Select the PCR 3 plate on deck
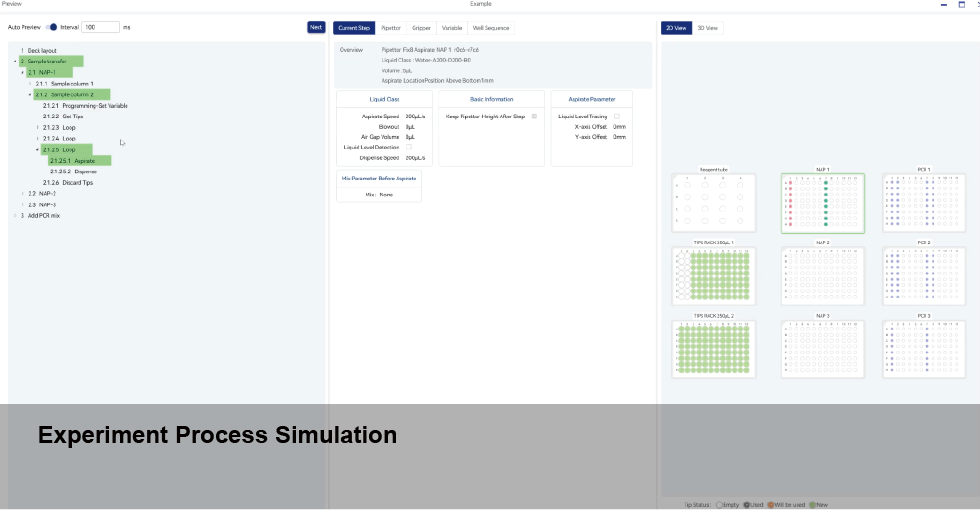 click(x=924, y=349)
